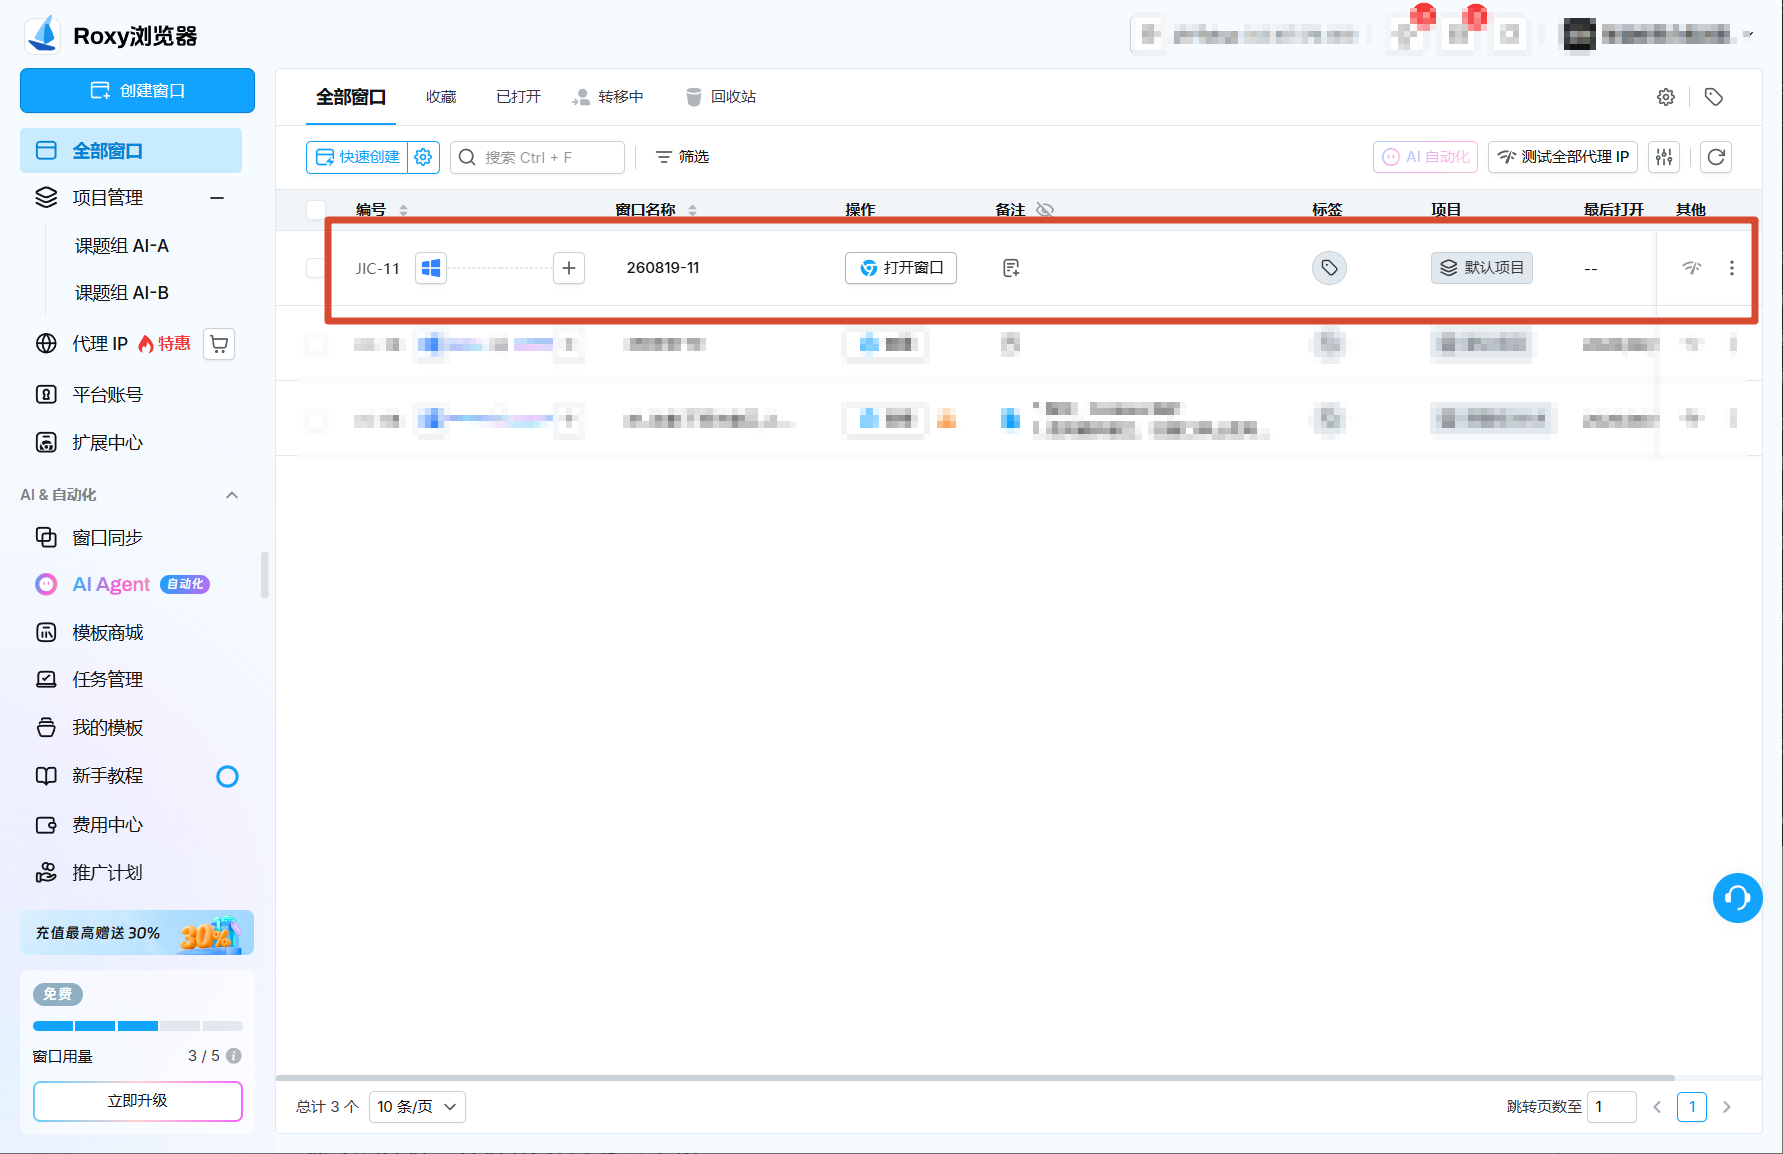Click the Roxy browser sailboat logo
The image size is (1783, 1154).
[x=44, y=35]
